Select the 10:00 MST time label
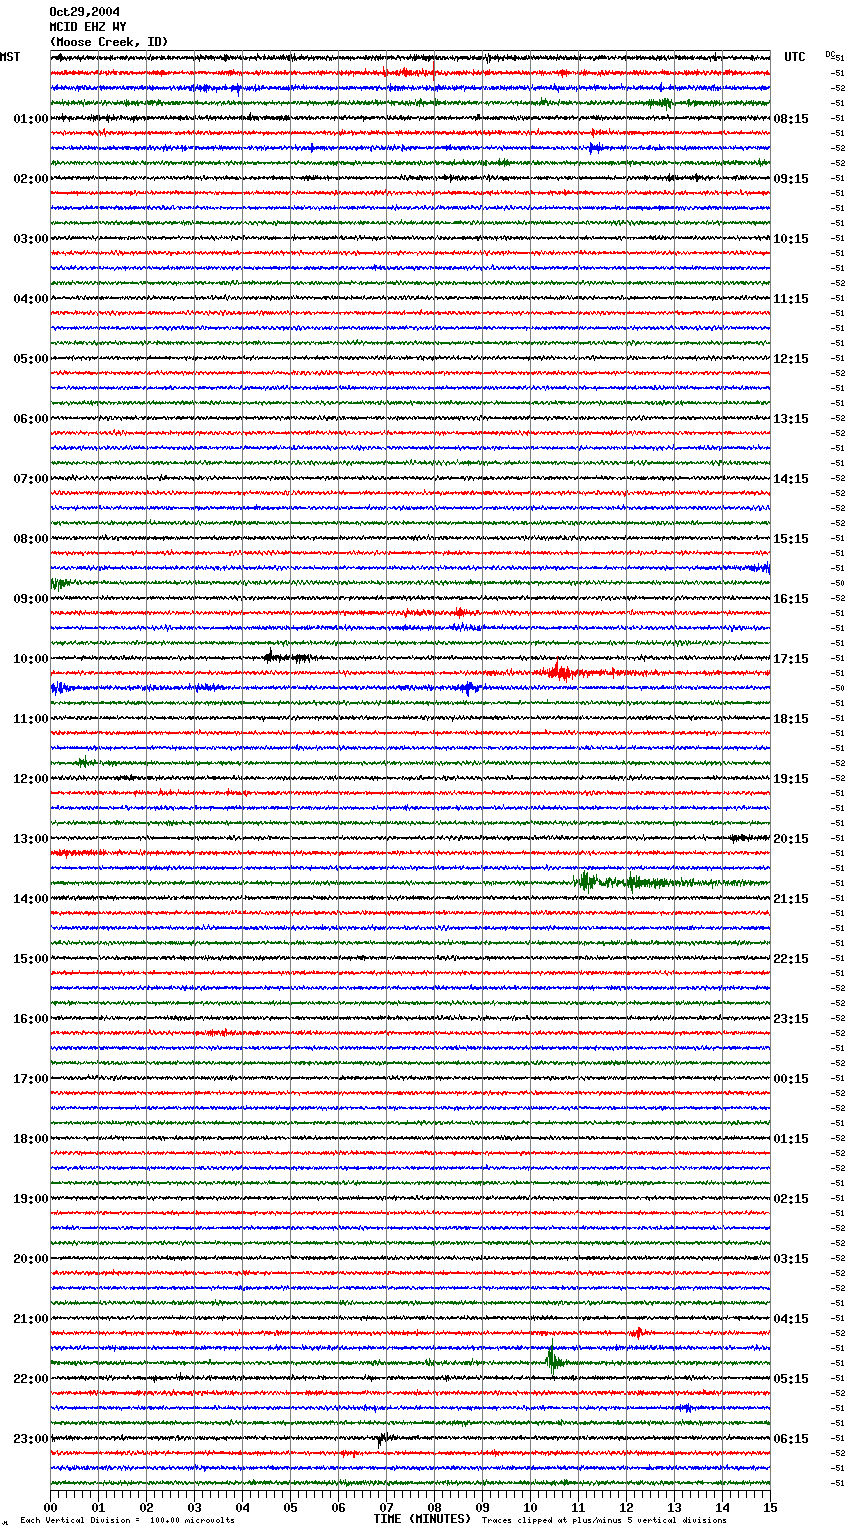This screenshot has height=1534, width=850. (31, 659)
